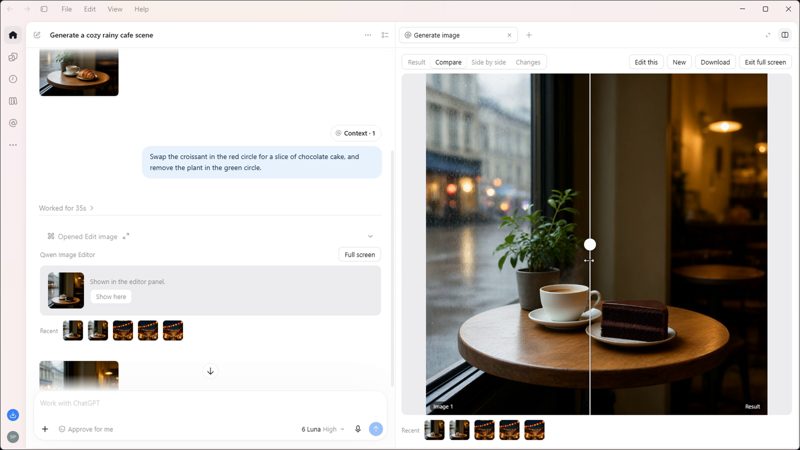The image size is (800, 450).
Task: Click the Edit this button
Action: (x=646, y=62)
